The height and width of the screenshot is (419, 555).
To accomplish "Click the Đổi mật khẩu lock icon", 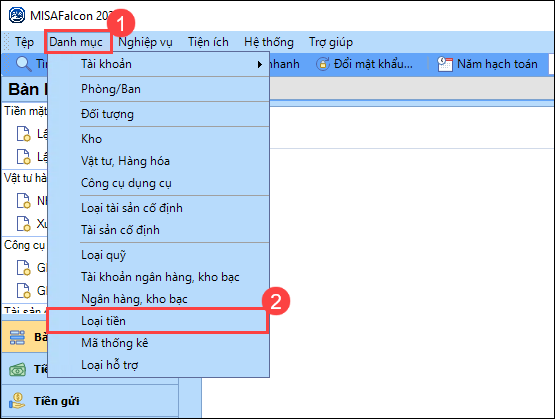I will (322, 64).
